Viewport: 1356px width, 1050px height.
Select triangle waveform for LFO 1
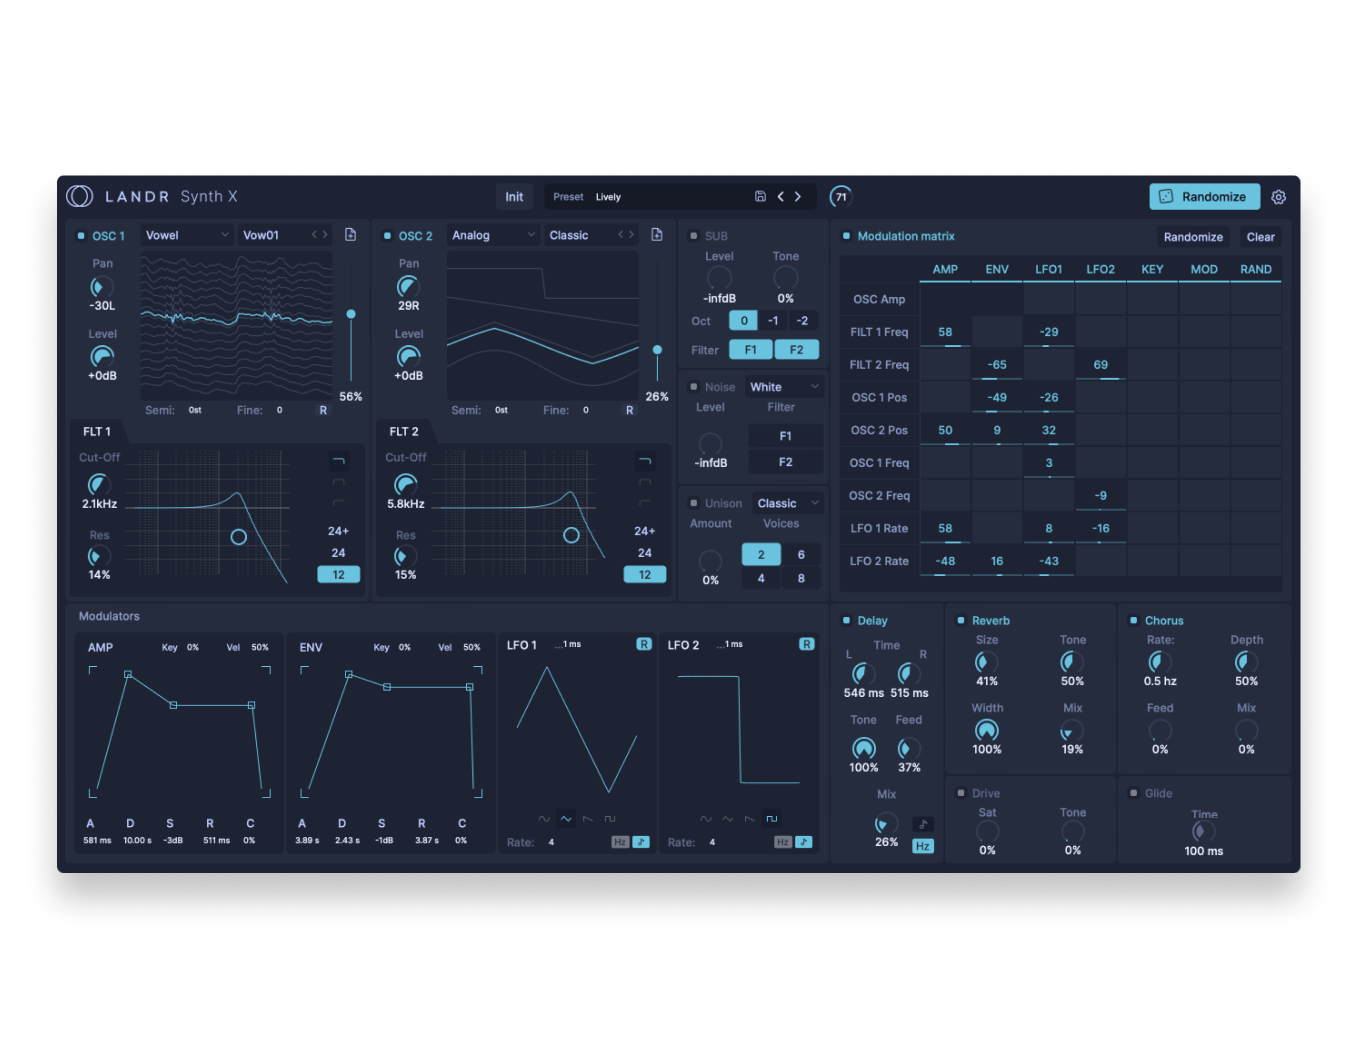pos(566,819)
